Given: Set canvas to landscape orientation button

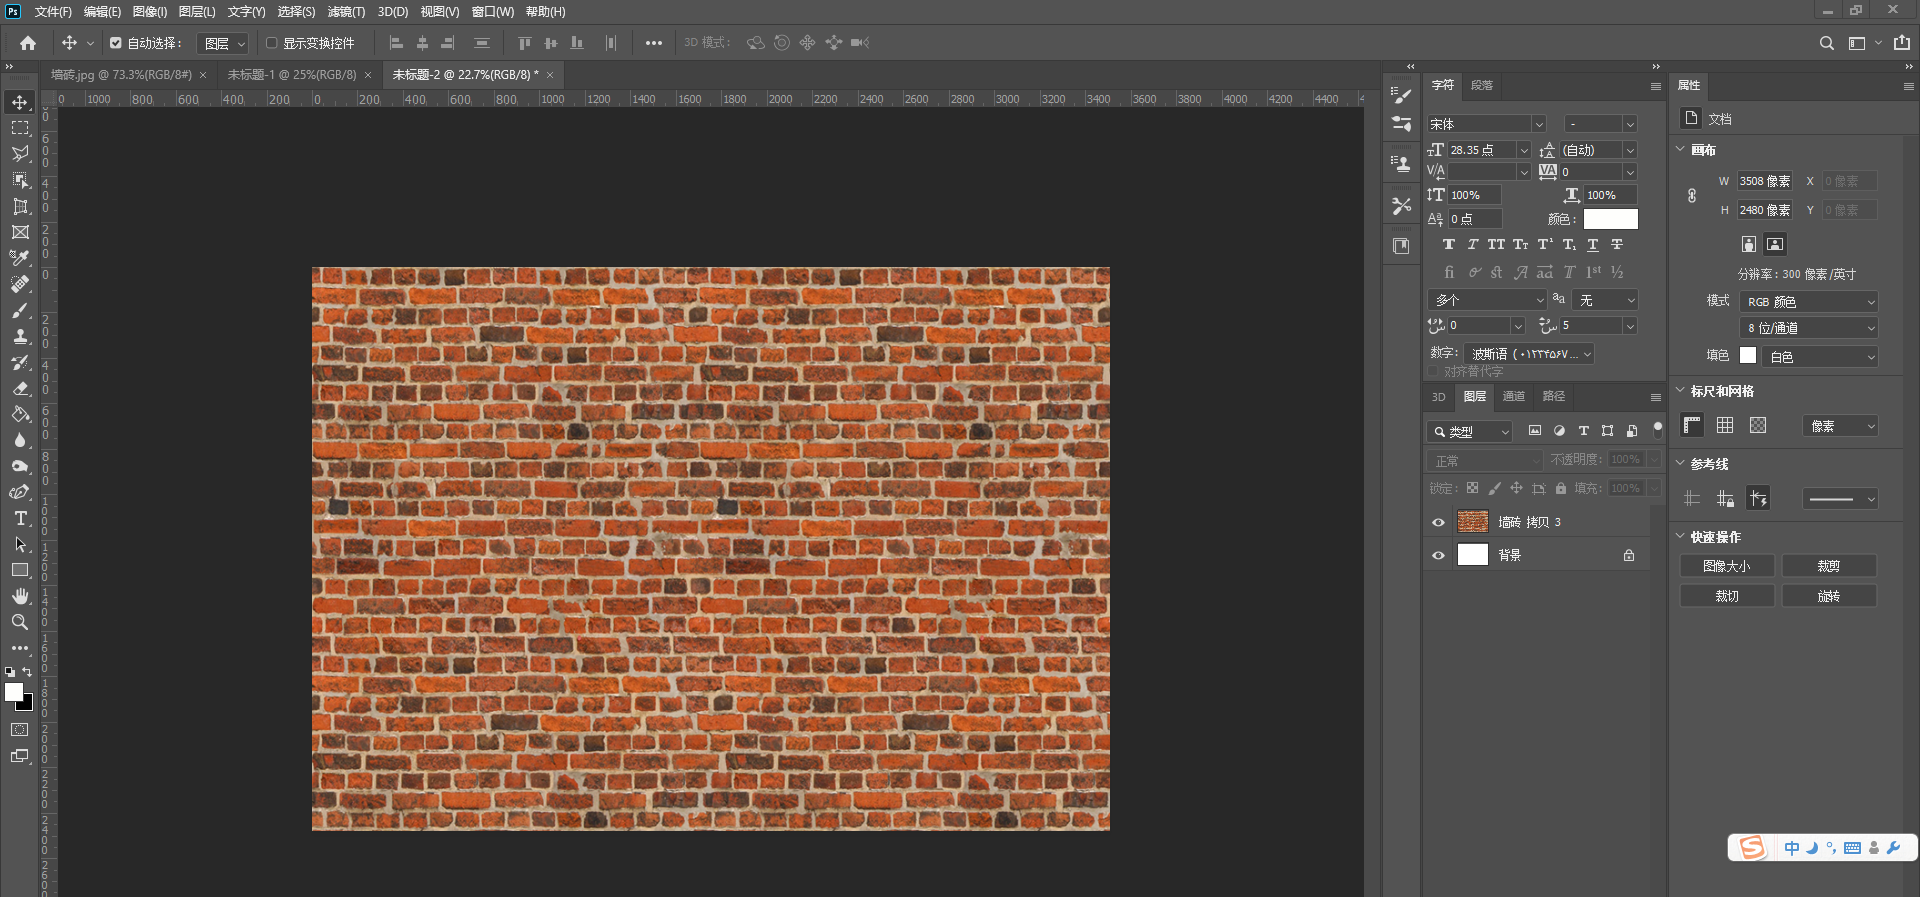Looking at the screenshot, I should click(x=1775, y=244).
